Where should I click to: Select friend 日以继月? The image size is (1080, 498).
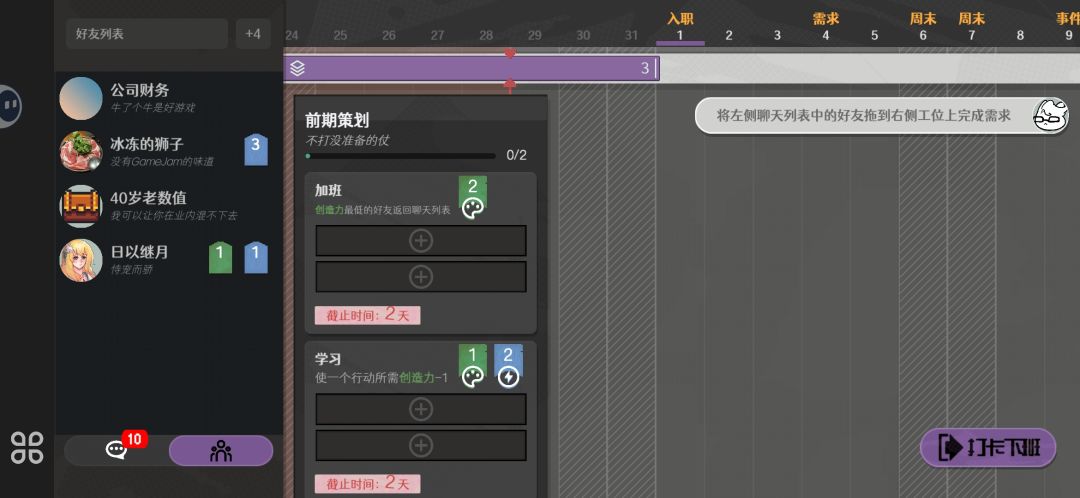tap(169, 259)
